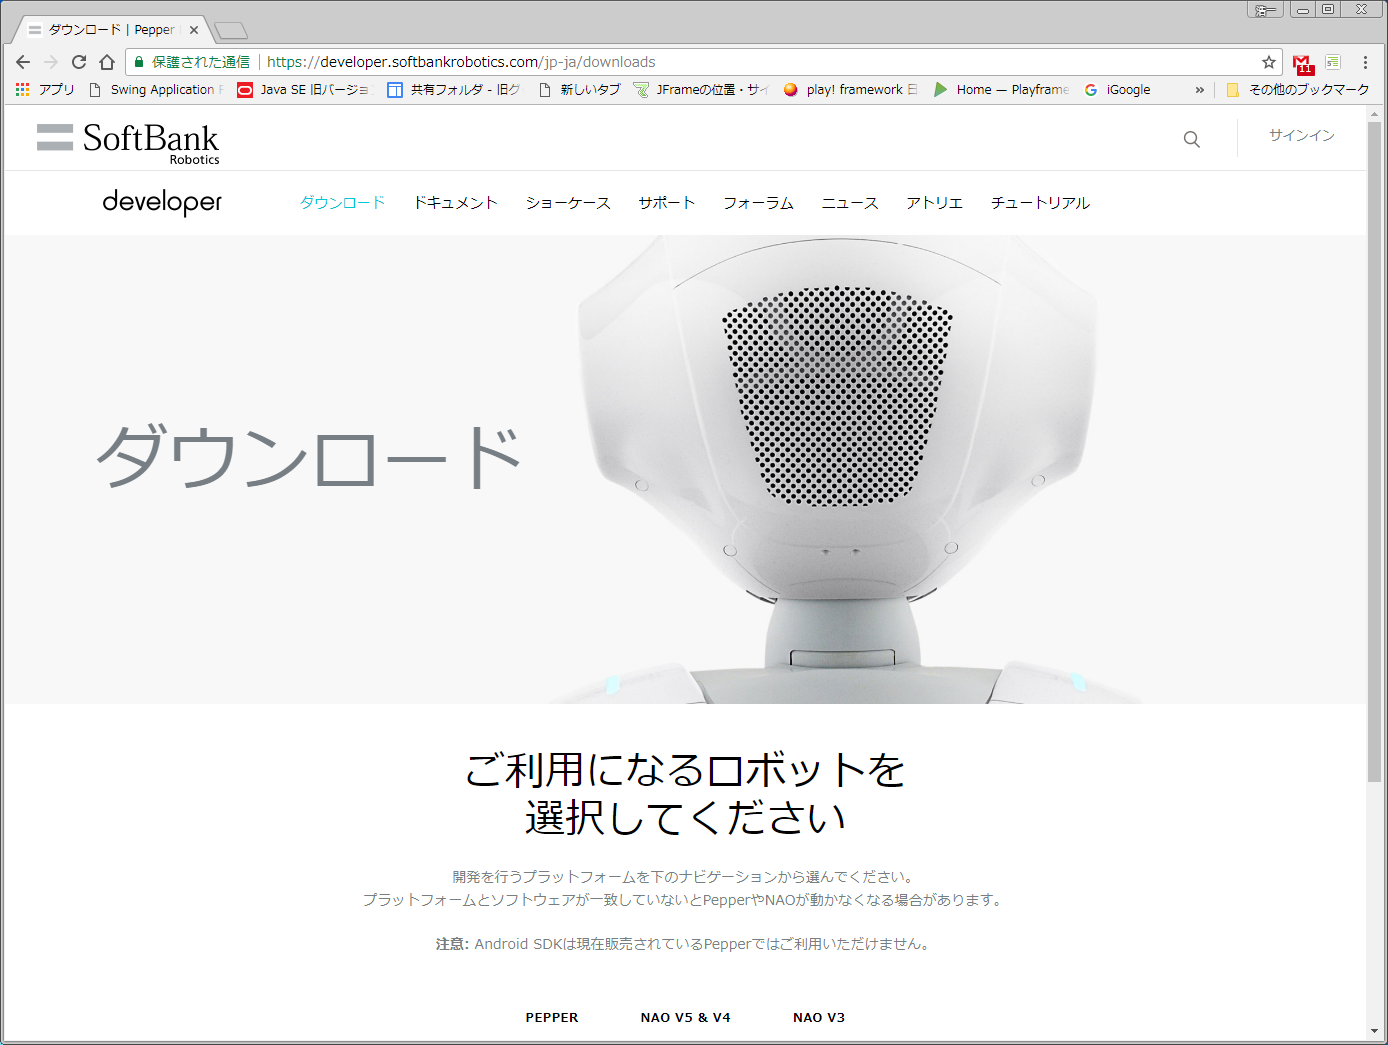Go to the フォーラム menu item

coord(758,203)
